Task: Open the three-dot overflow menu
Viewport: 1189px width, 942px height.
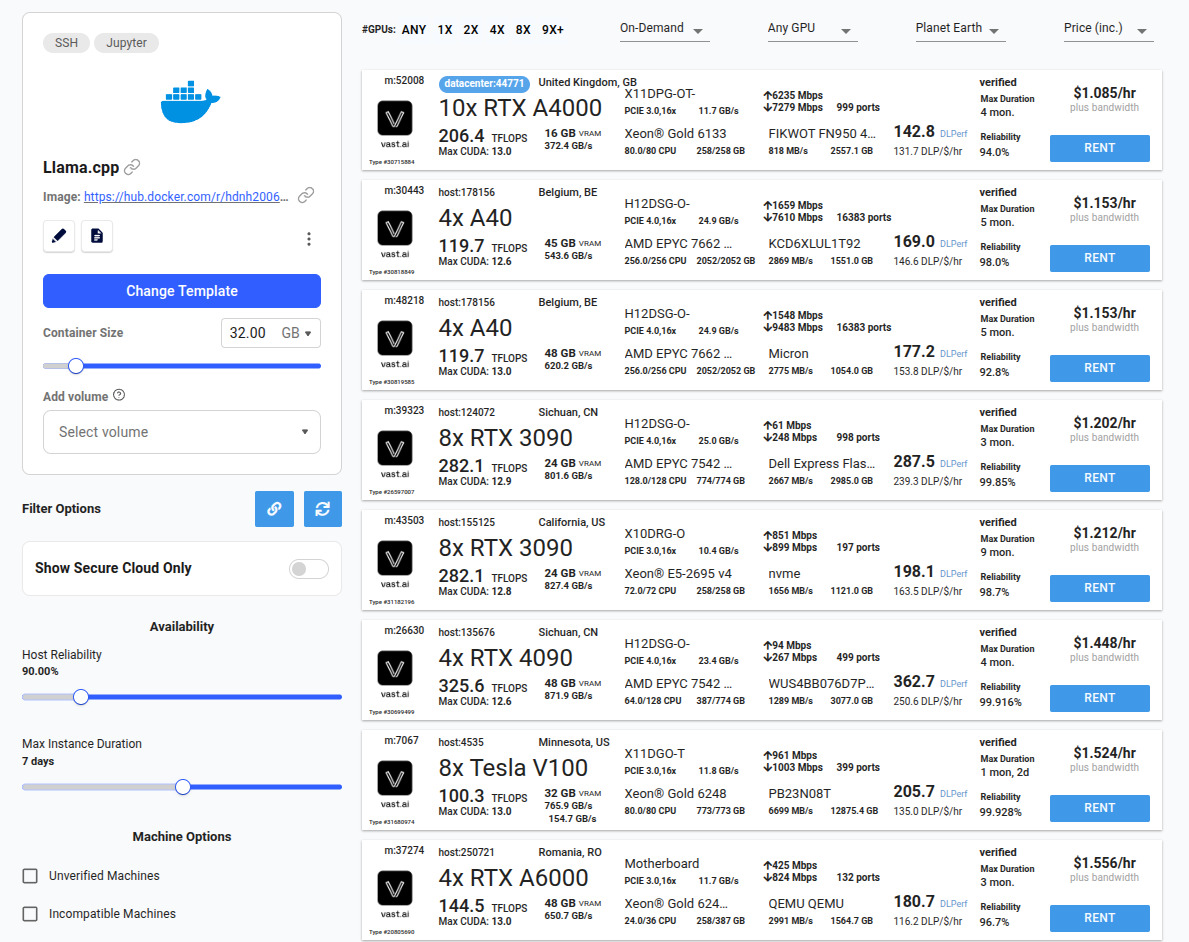Action: pos(309,239)
